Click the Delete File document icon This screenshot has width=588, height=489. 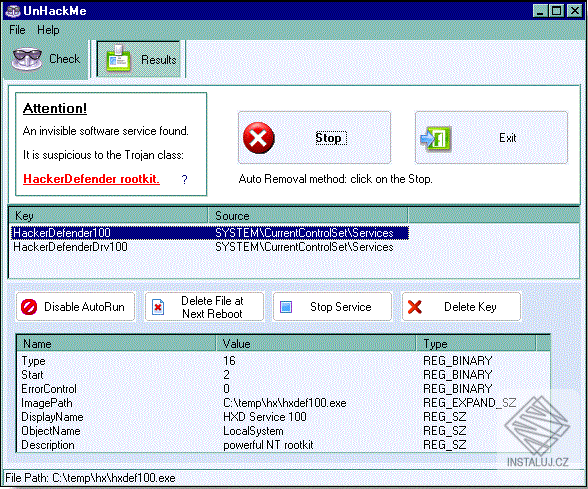(158, 307)
